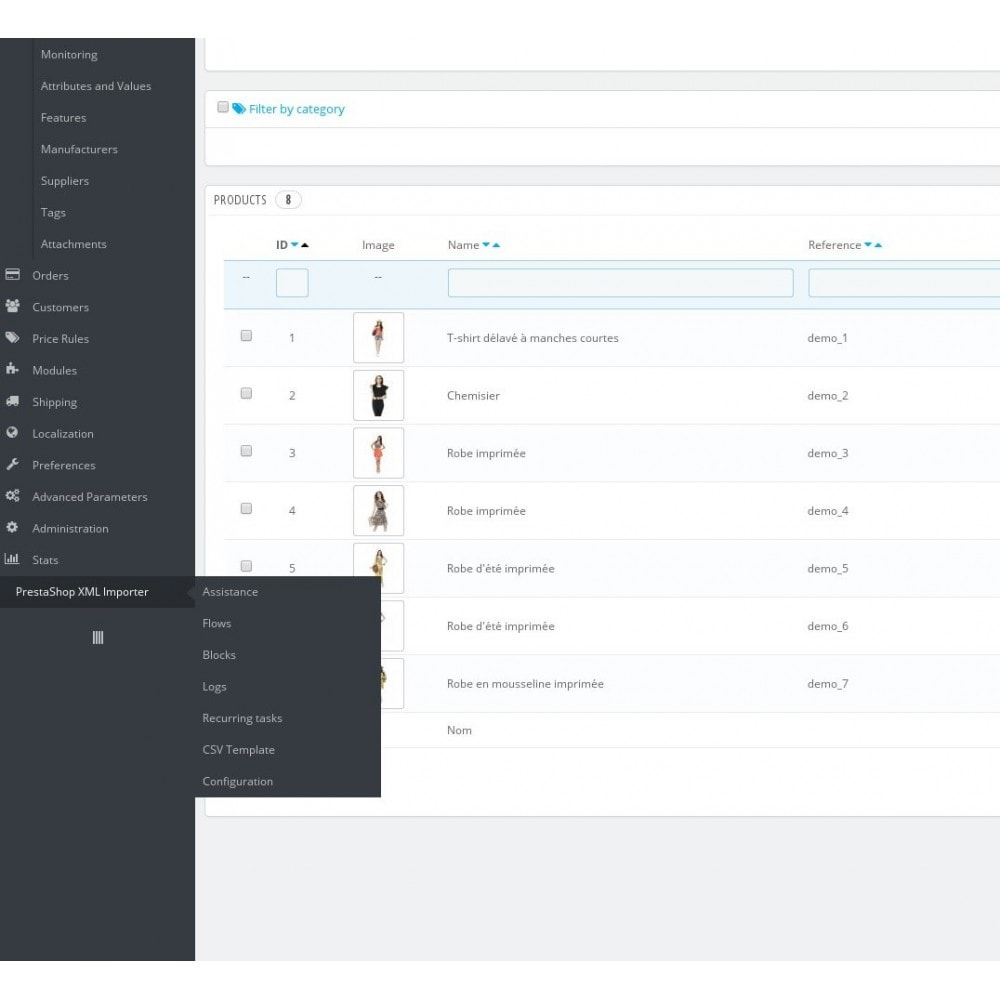Click the Reference filter input field

904,283
